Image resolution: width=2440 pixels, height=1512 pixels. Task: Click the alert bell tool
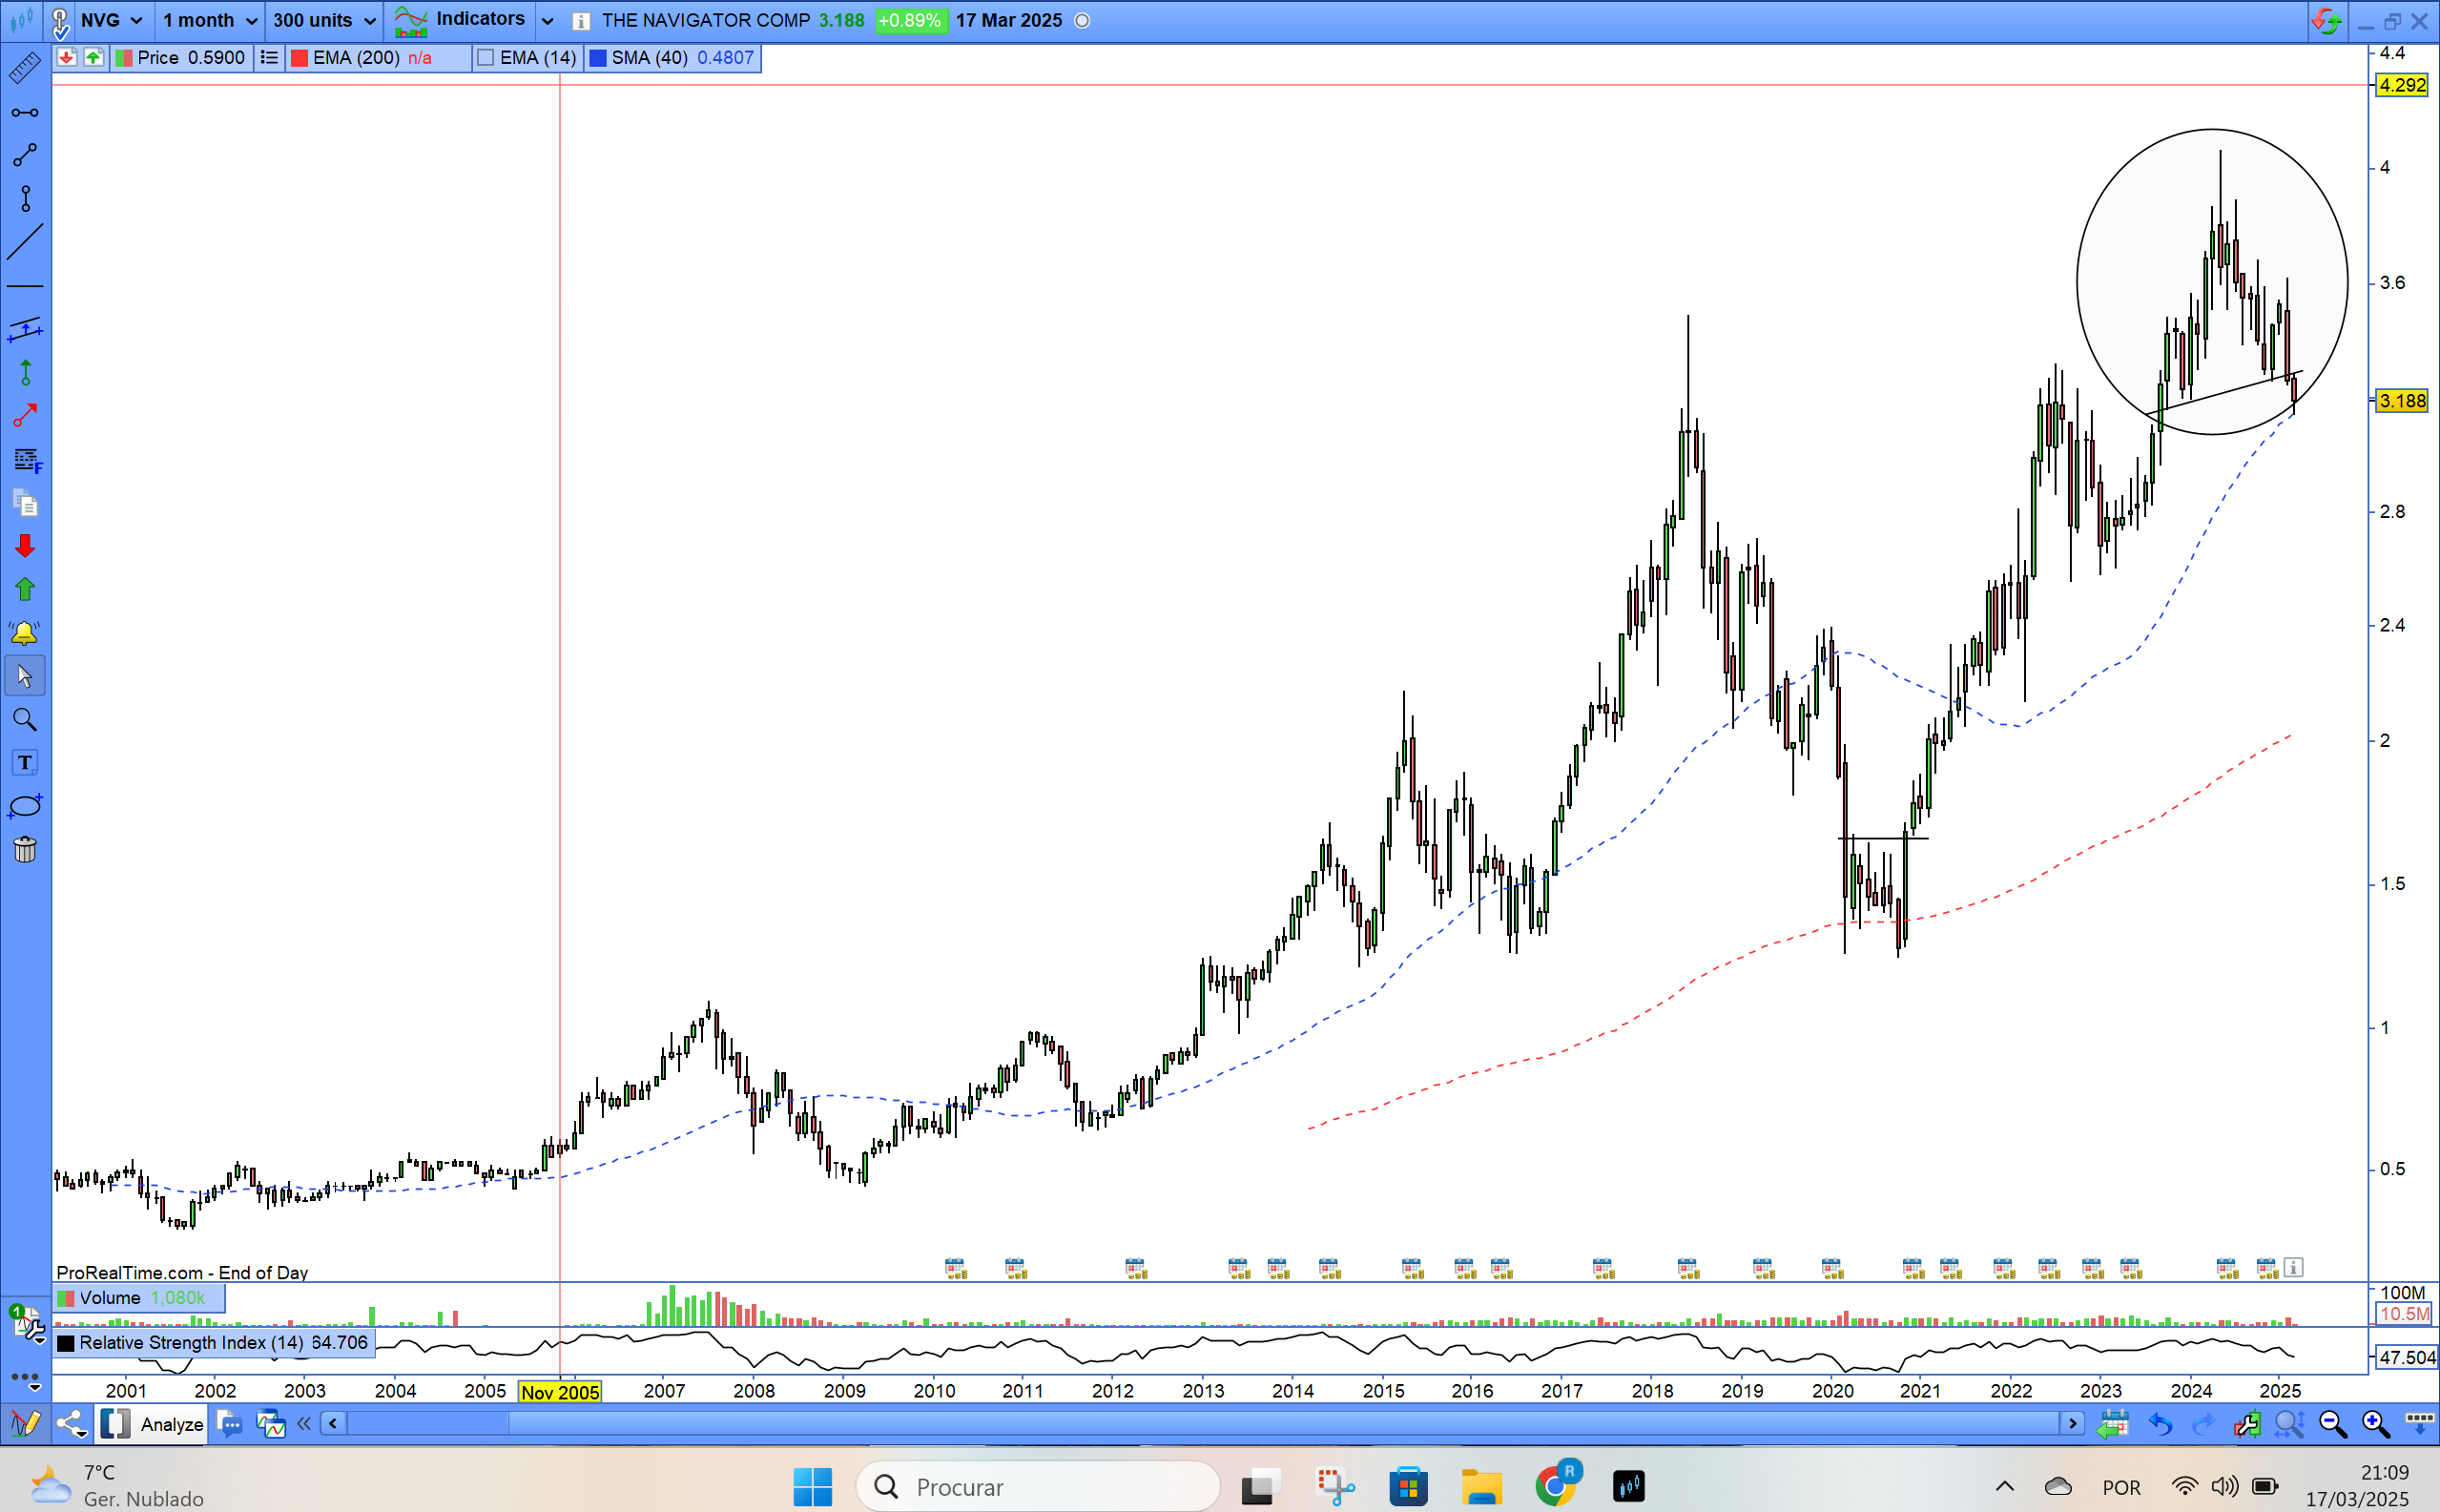tap(24, 632)
